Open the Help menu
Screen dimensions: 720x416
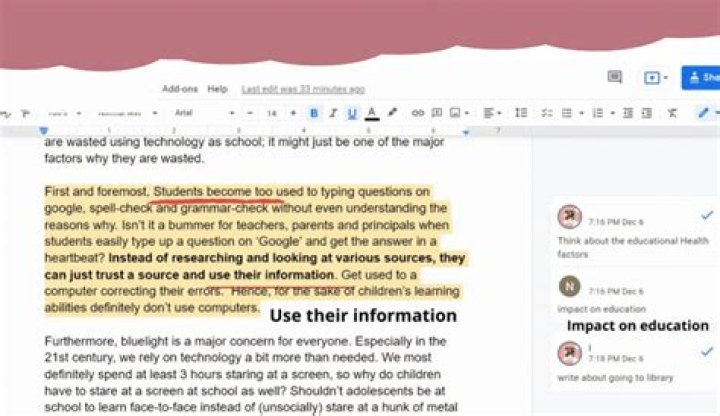coord(217,89)
